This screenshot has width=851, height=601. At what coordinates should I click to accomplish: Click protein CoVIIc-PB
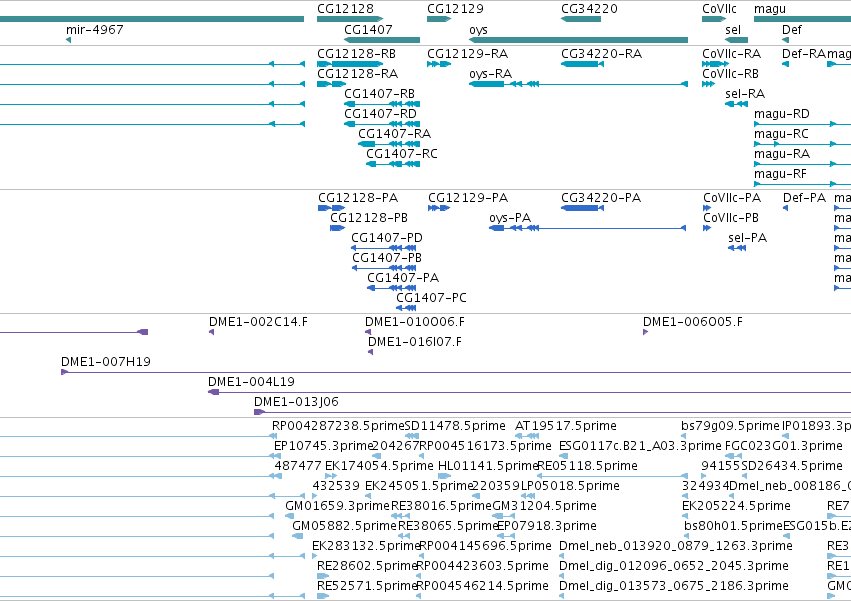click(707, 228)
